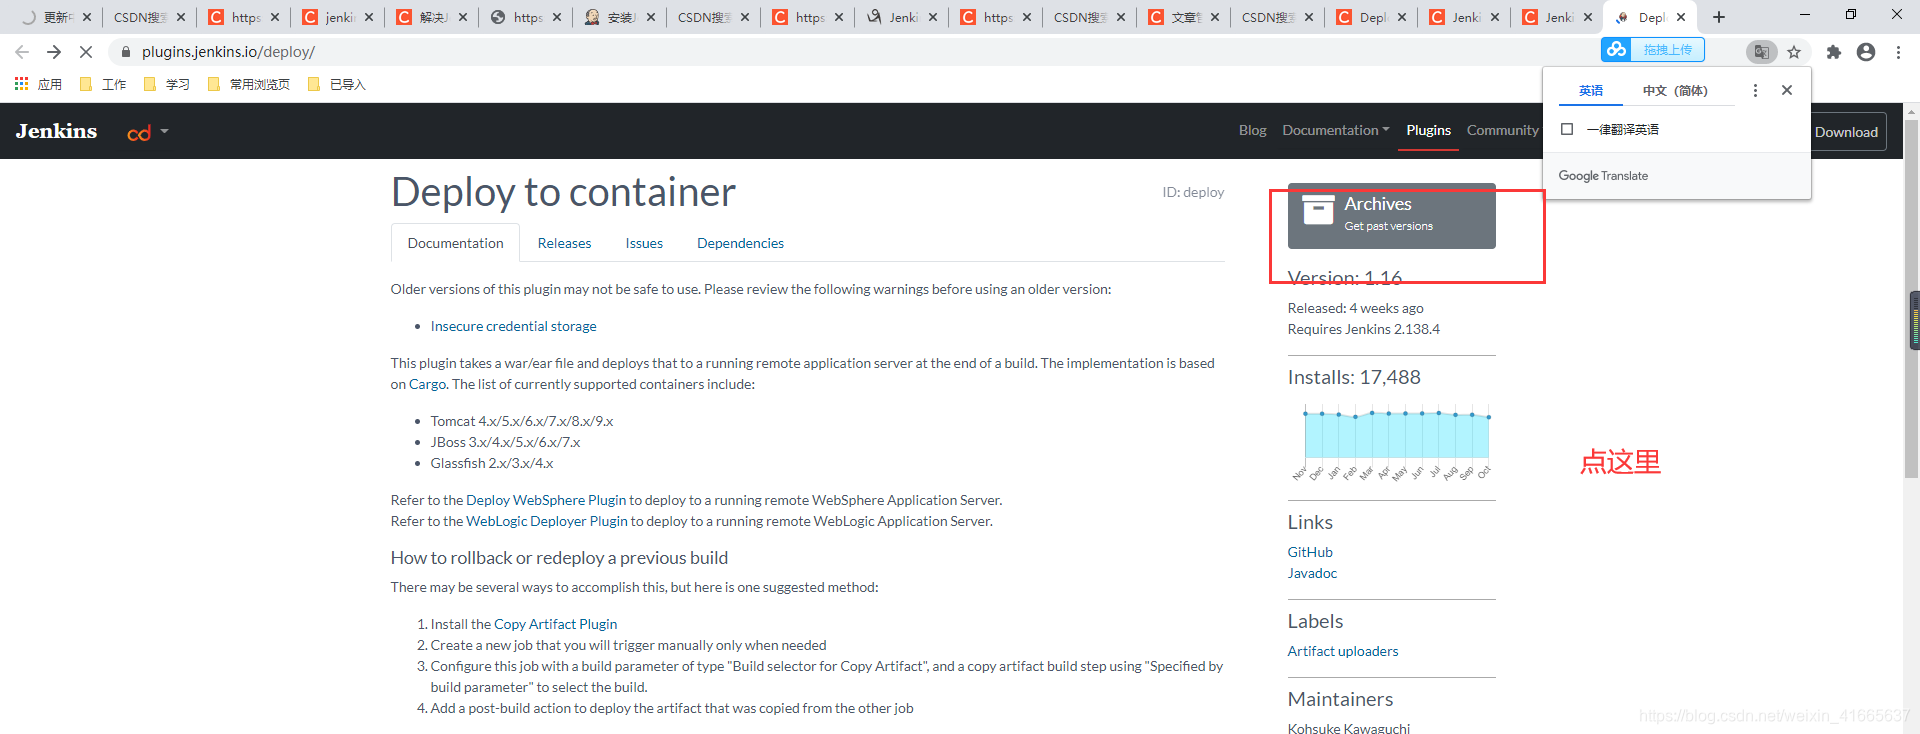Screen dimensions: 1920x734
Task: Click the browser forward arrow
Action: 54,52
